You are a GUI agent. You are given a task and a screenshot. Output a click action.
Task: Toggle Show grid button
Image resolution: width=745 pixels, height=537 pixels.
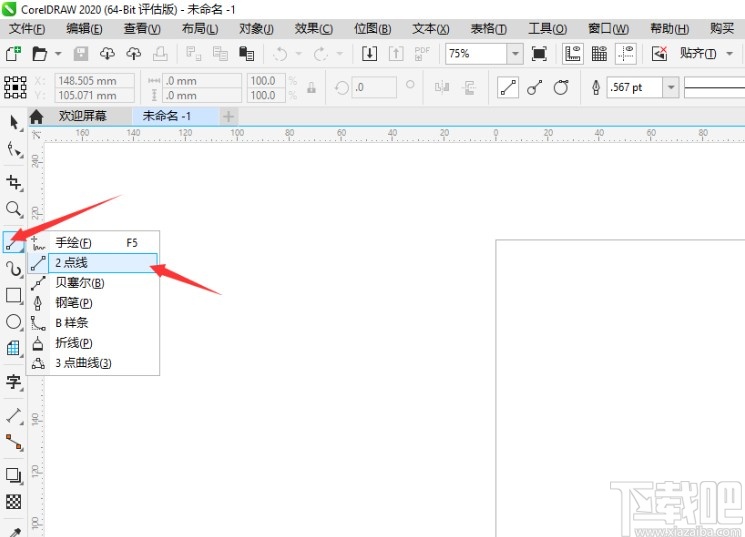(599, 53)
